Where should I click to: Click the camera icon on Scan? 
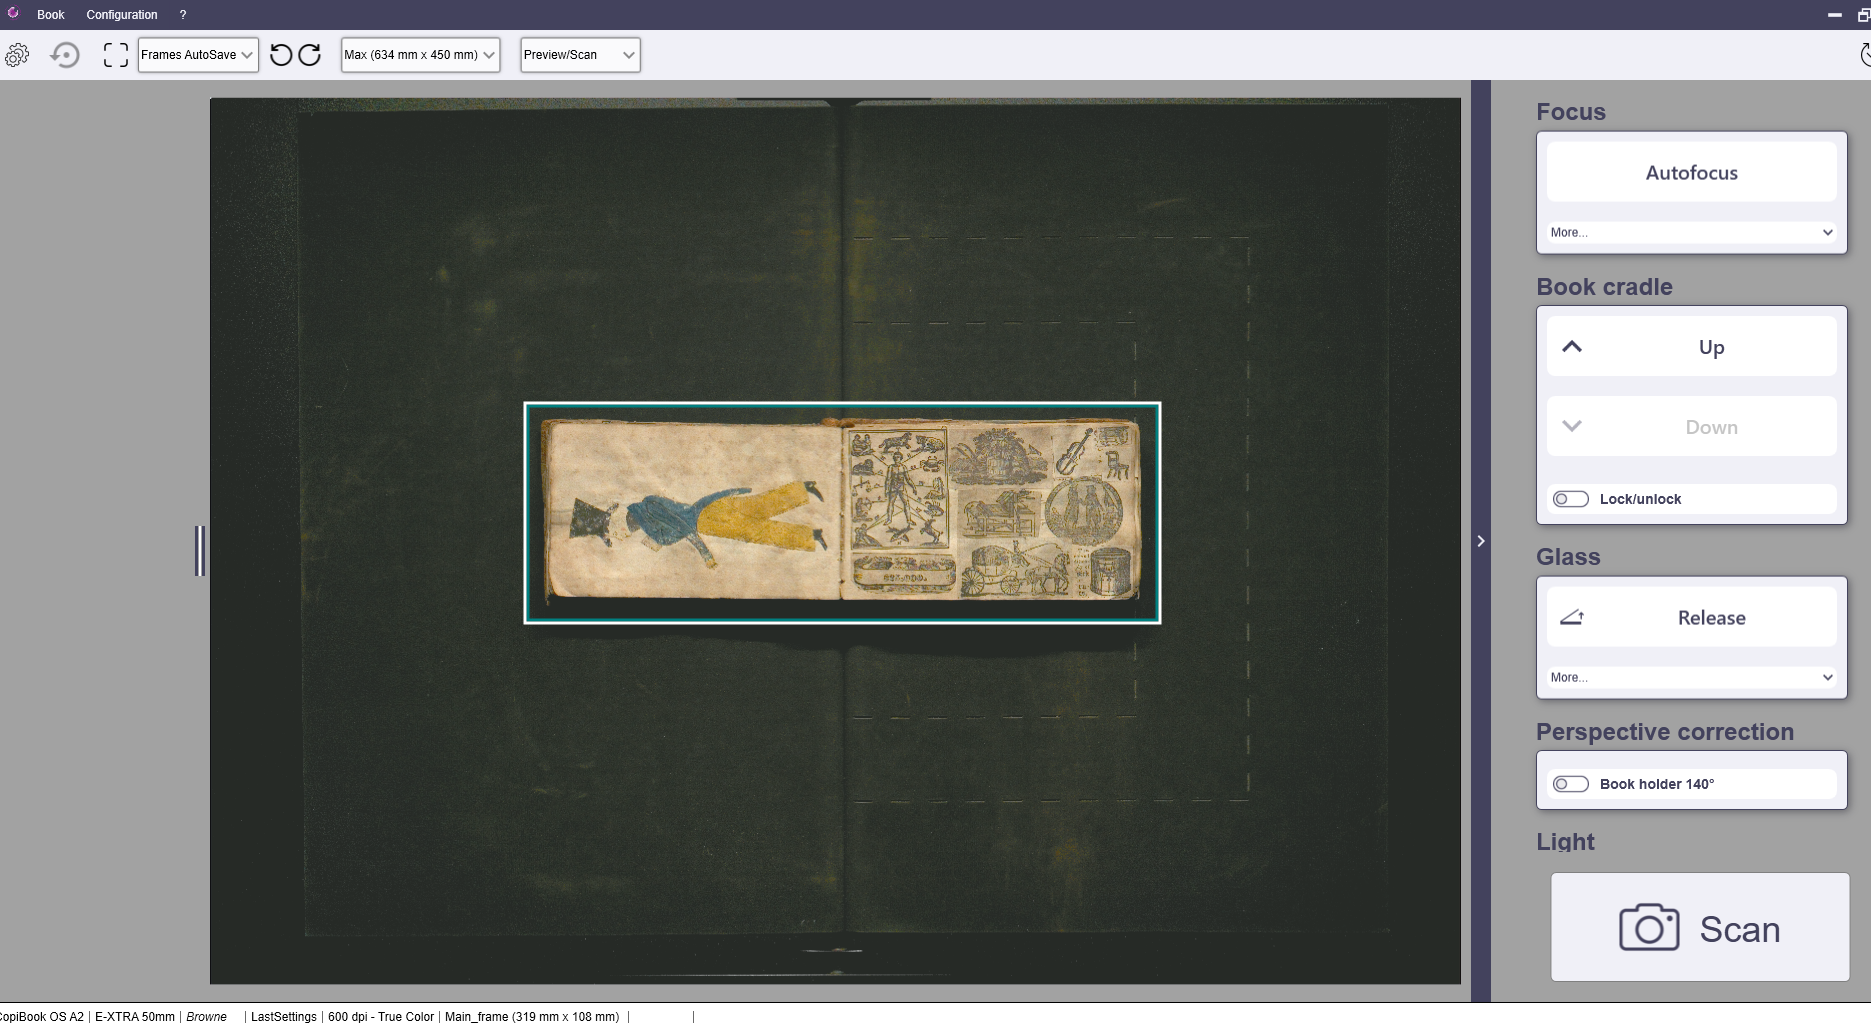(1649, 928)
